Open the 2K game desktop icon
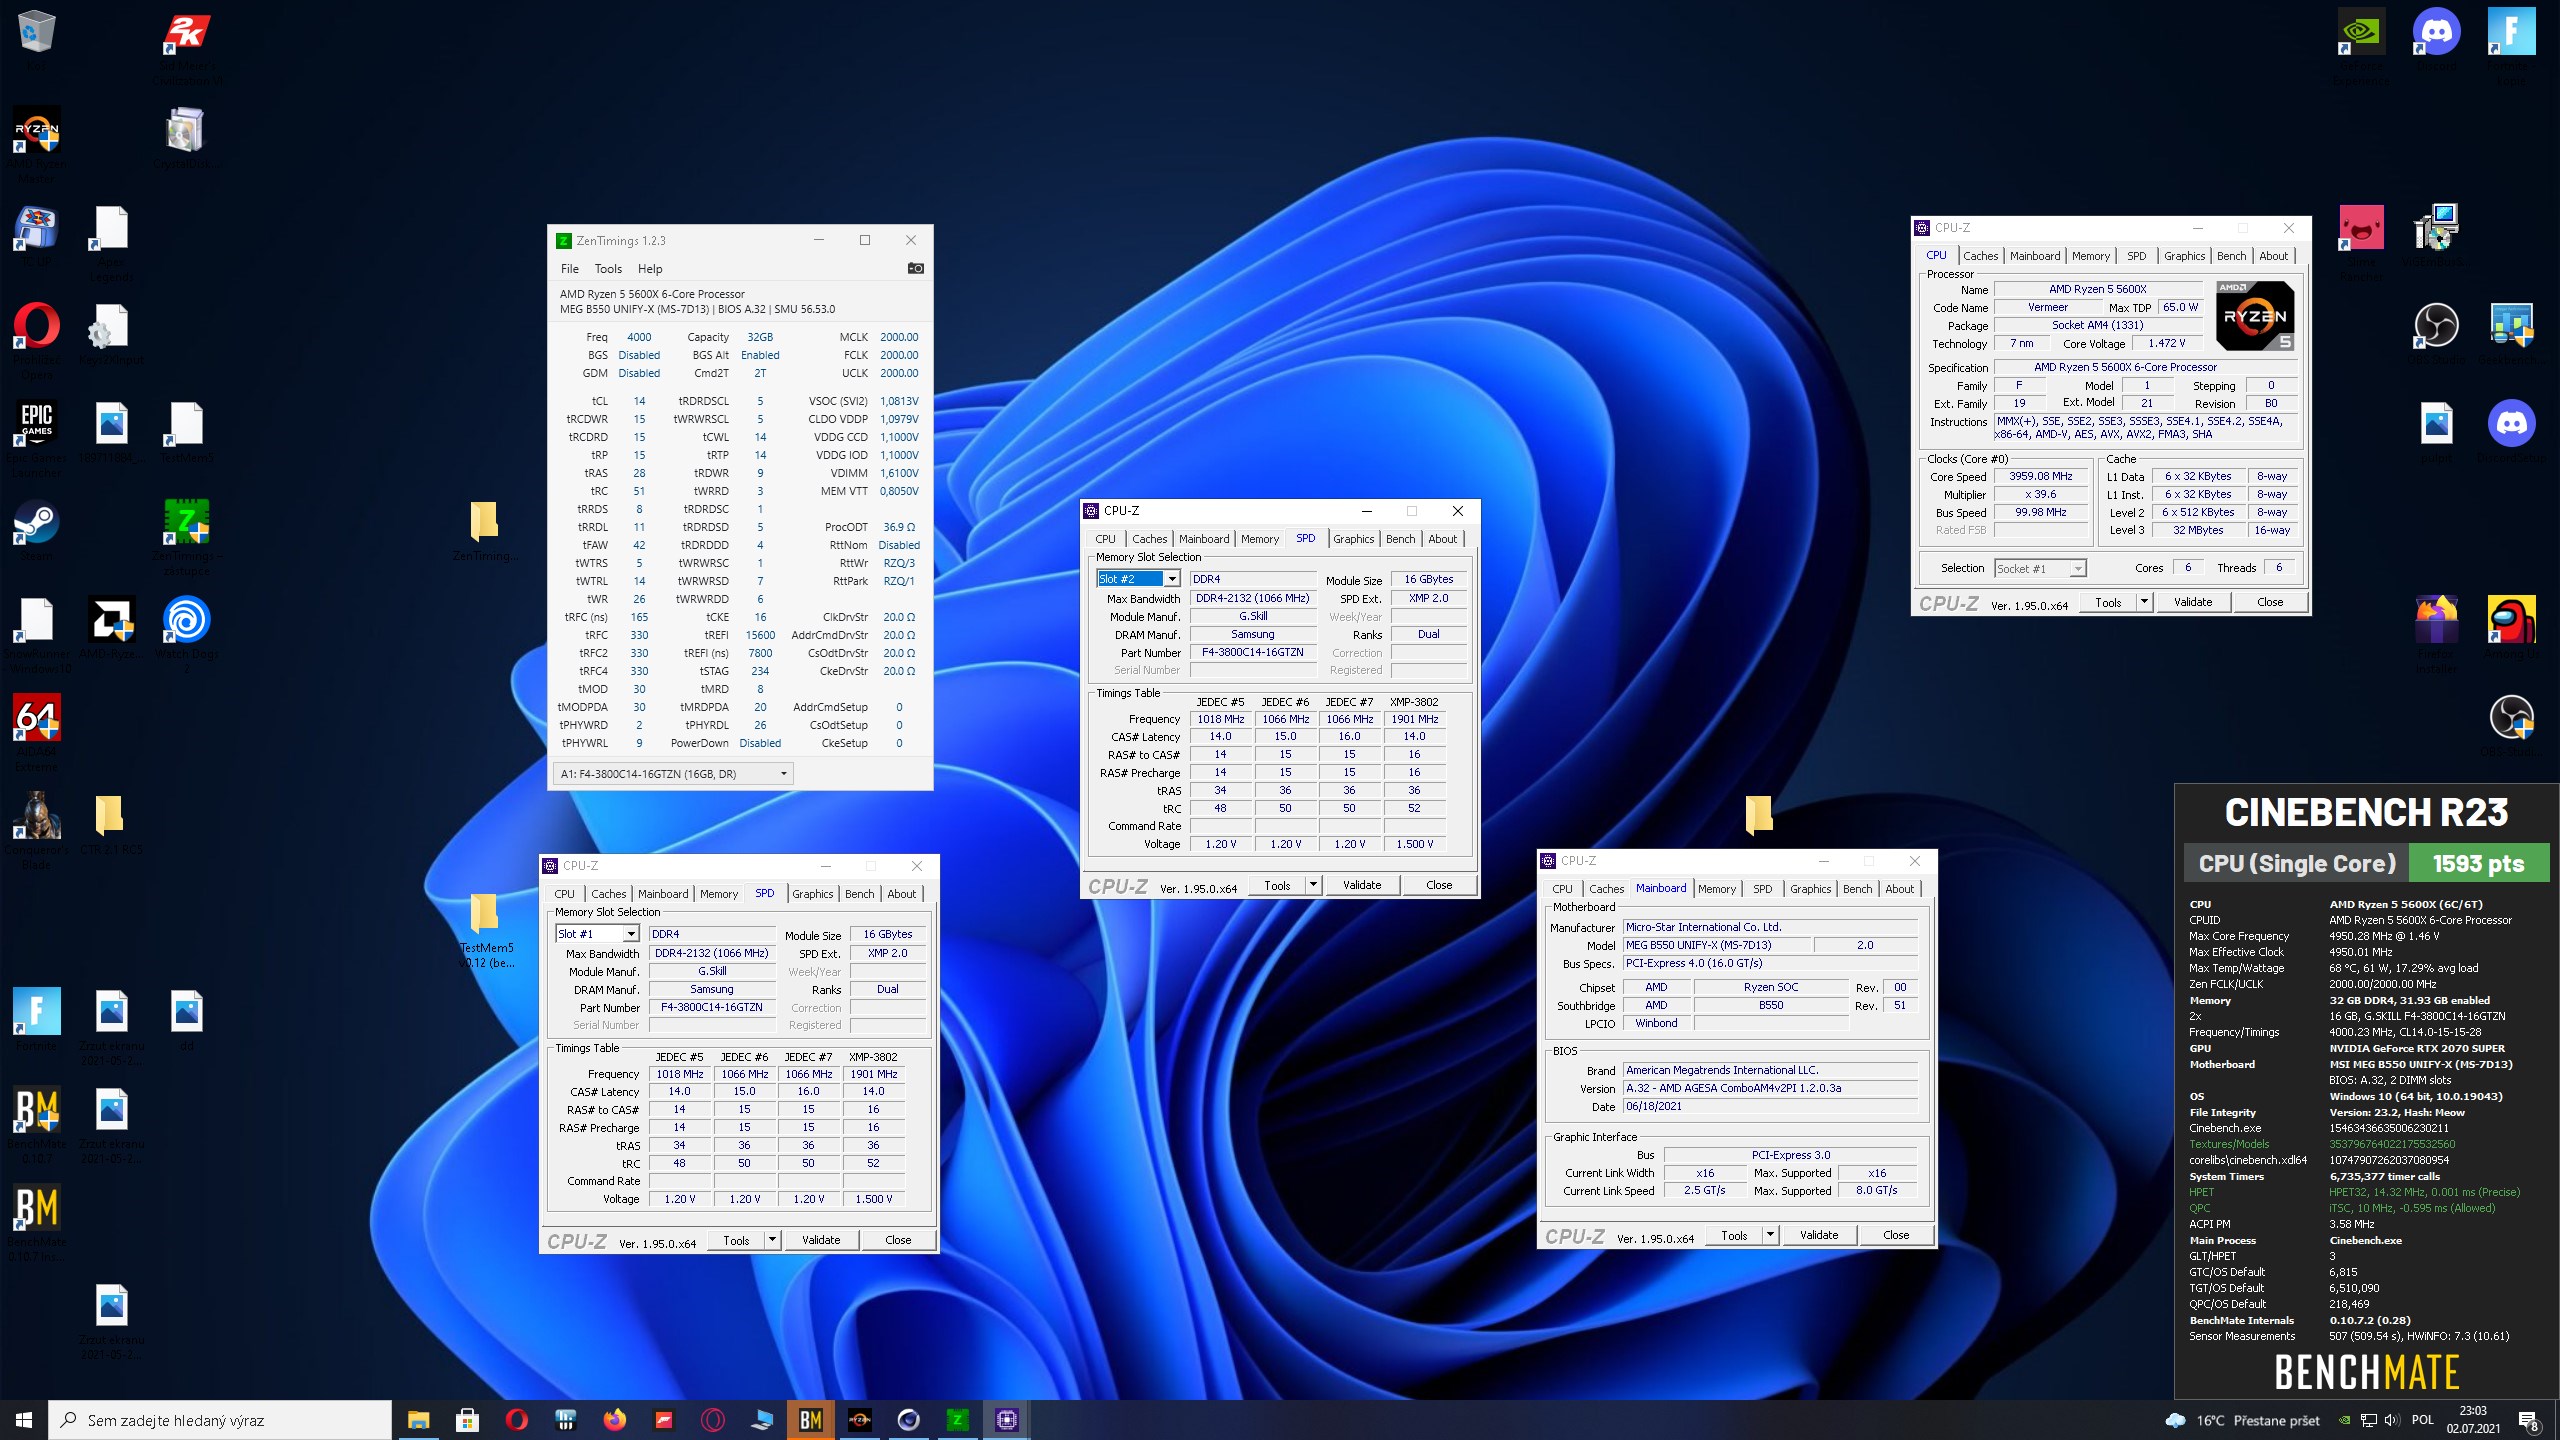 (x=186, y=32)
